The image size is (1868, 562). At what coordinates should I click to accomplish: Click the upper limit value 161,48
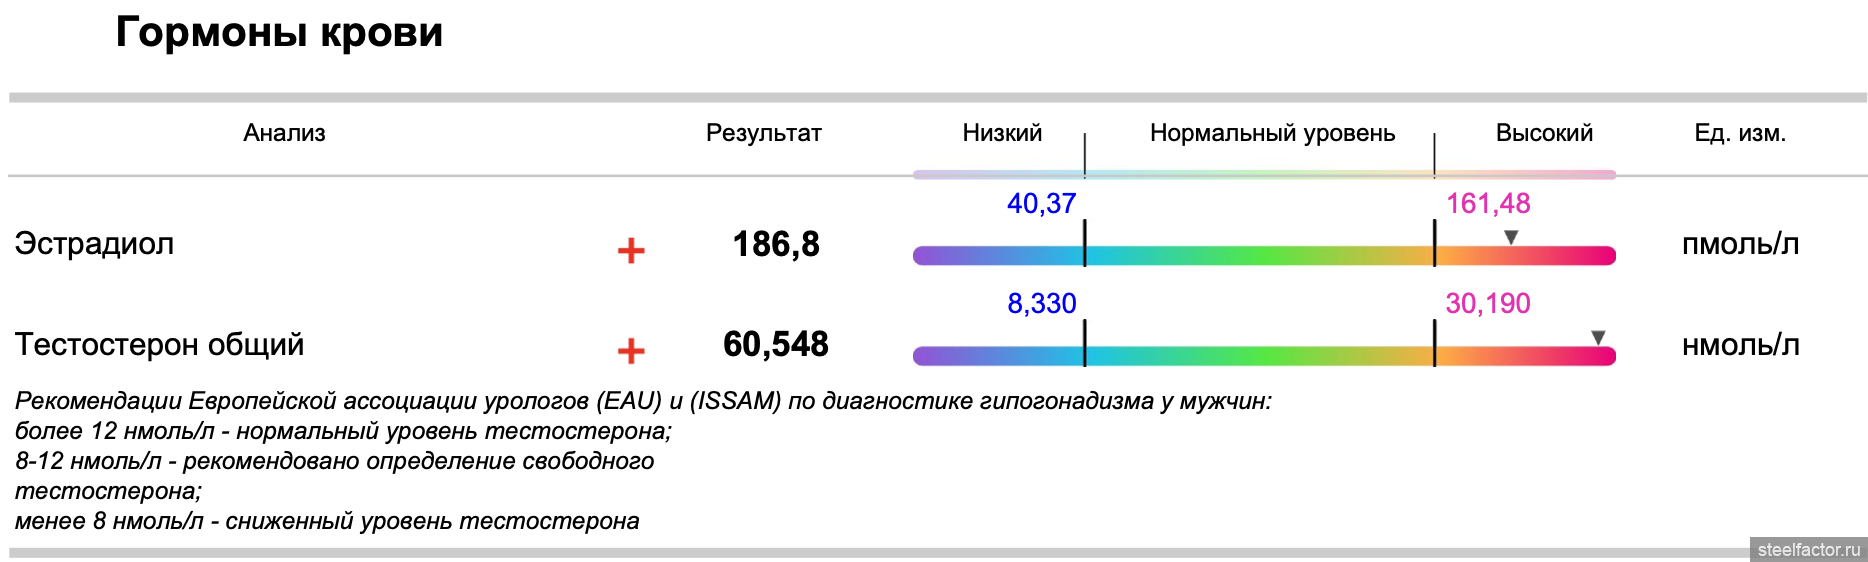click(1488, 203)
